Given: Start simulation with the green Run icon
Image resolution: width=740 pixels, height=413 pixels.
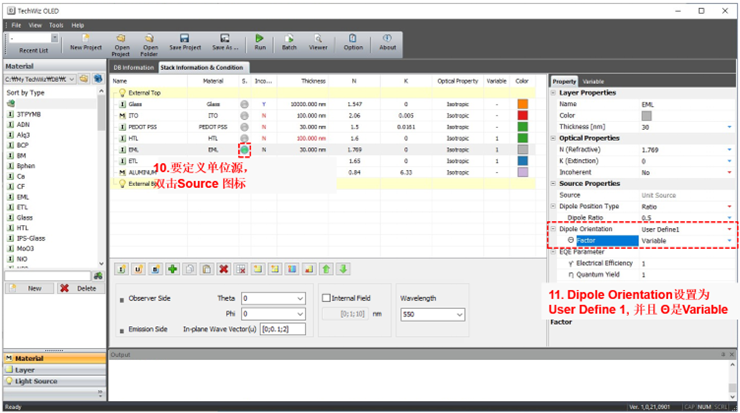Looking at the screenshot, I should click(x=260, y=39).
